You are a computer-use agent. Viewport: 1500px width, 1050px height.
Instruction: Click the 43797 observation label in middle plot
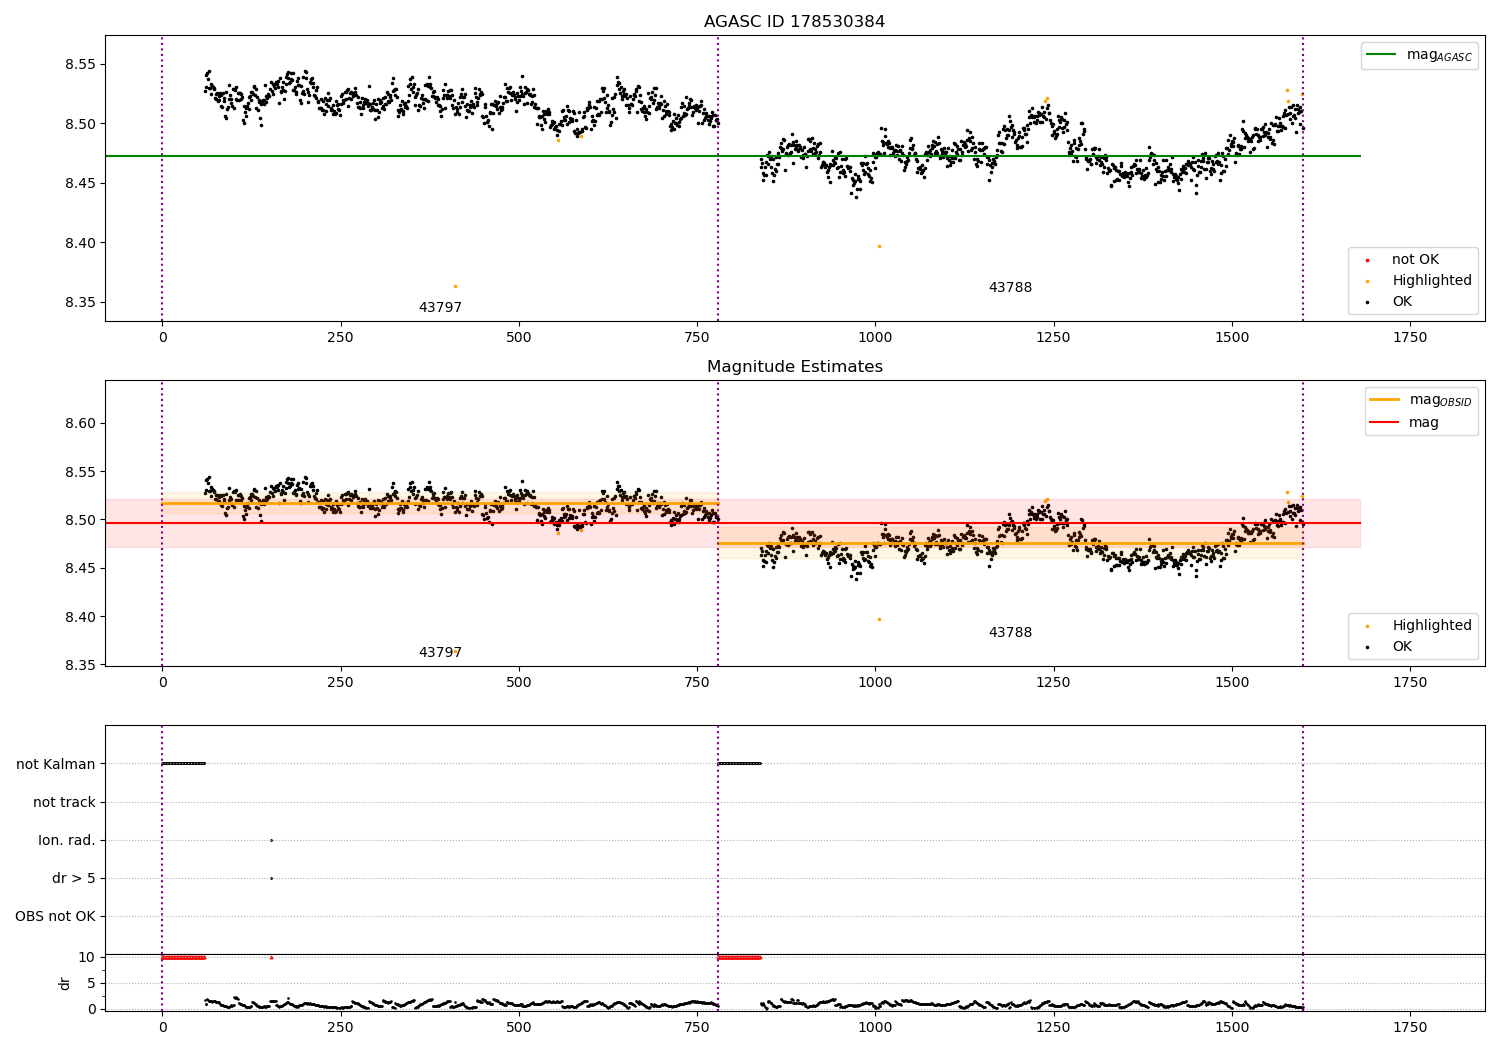click(x=440, y=653)
